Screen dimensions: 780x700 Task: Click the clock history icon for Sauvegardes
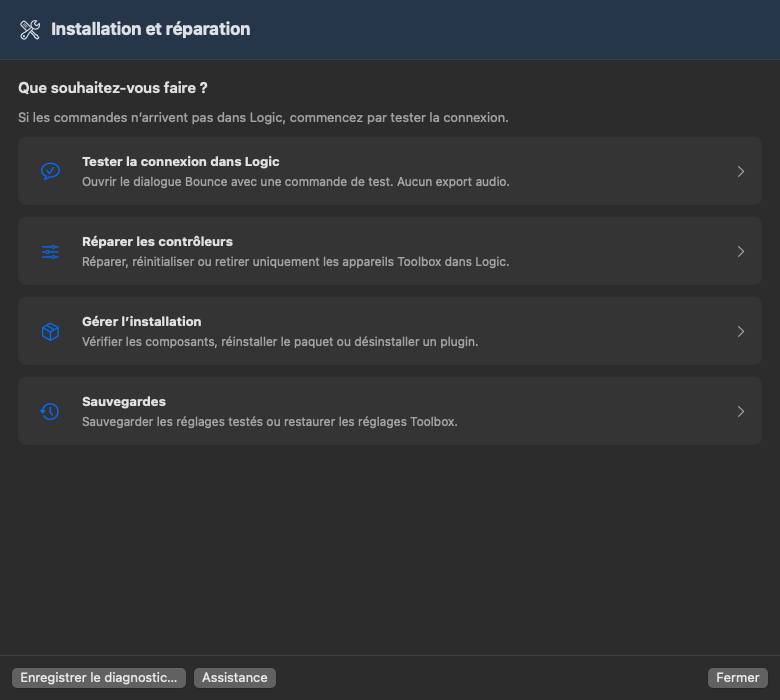click(50, 411)
